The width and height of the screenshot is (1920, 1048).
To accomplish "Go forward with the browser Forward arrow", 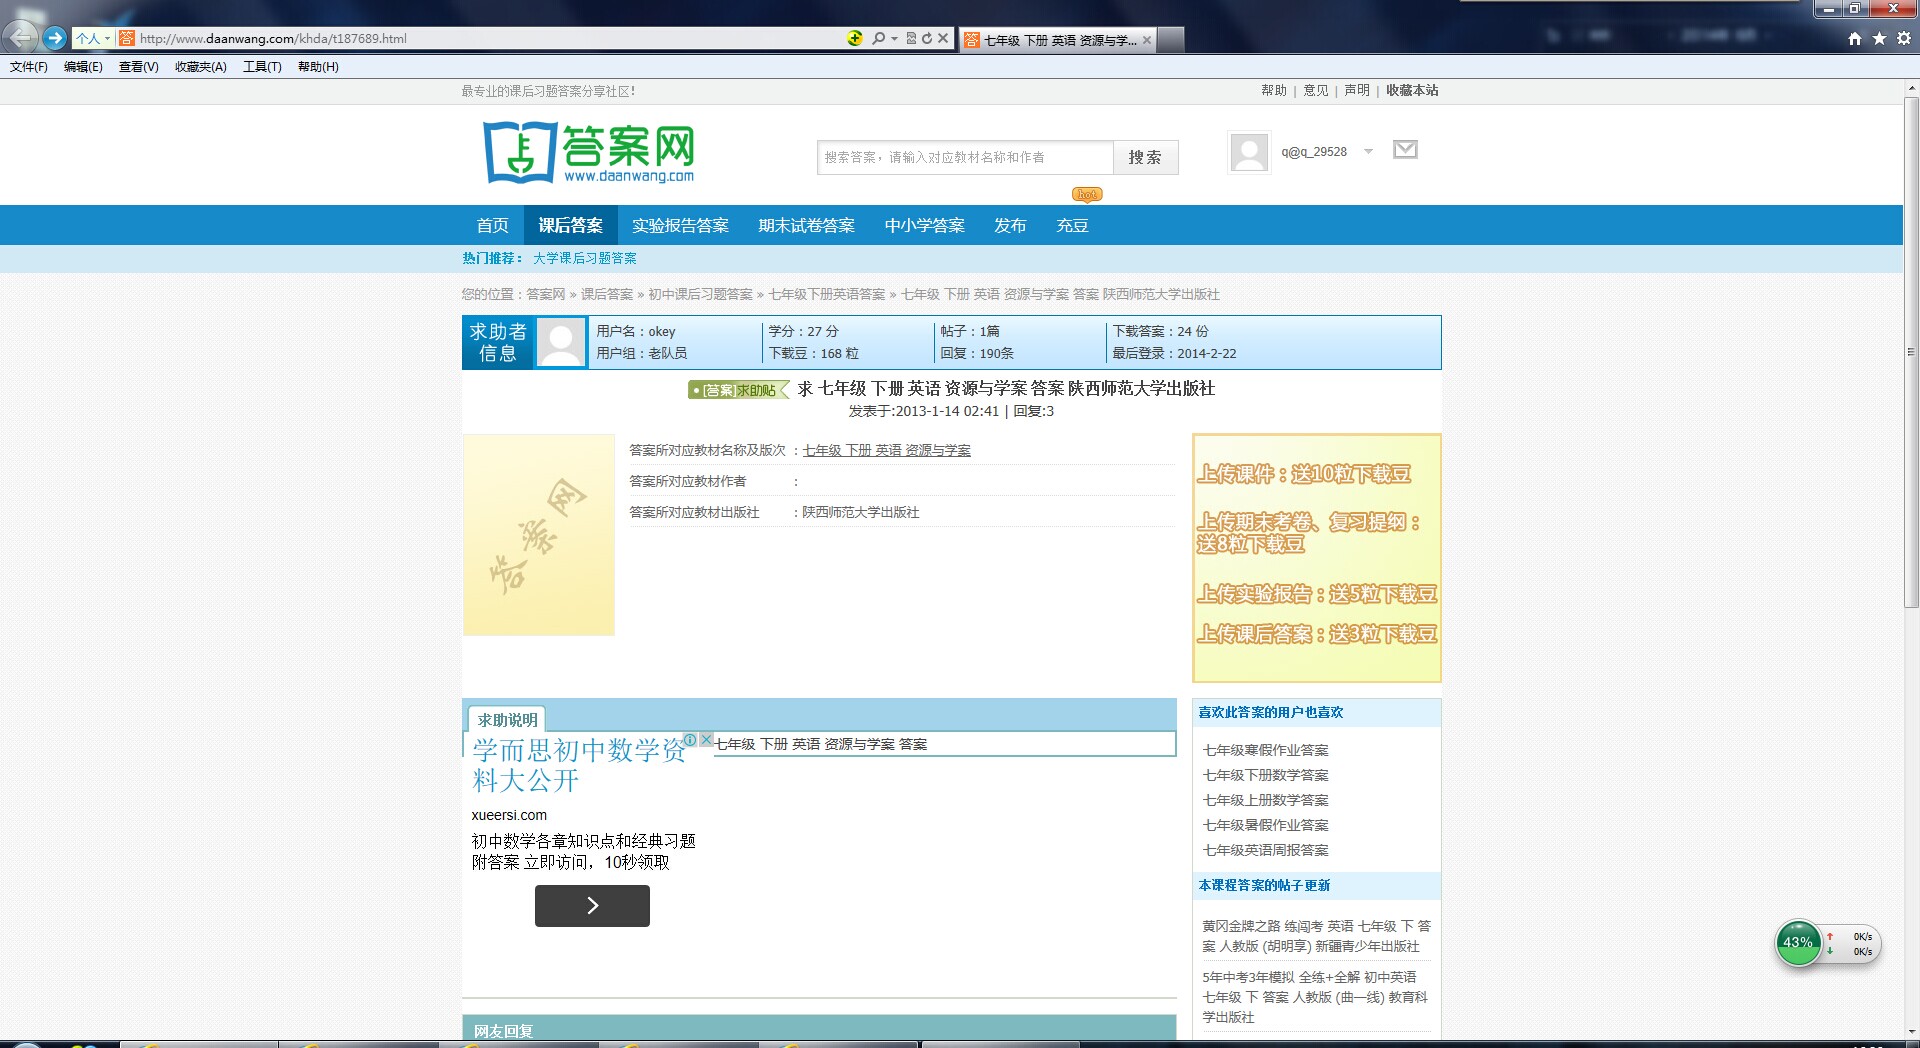I will click(55, 38).
